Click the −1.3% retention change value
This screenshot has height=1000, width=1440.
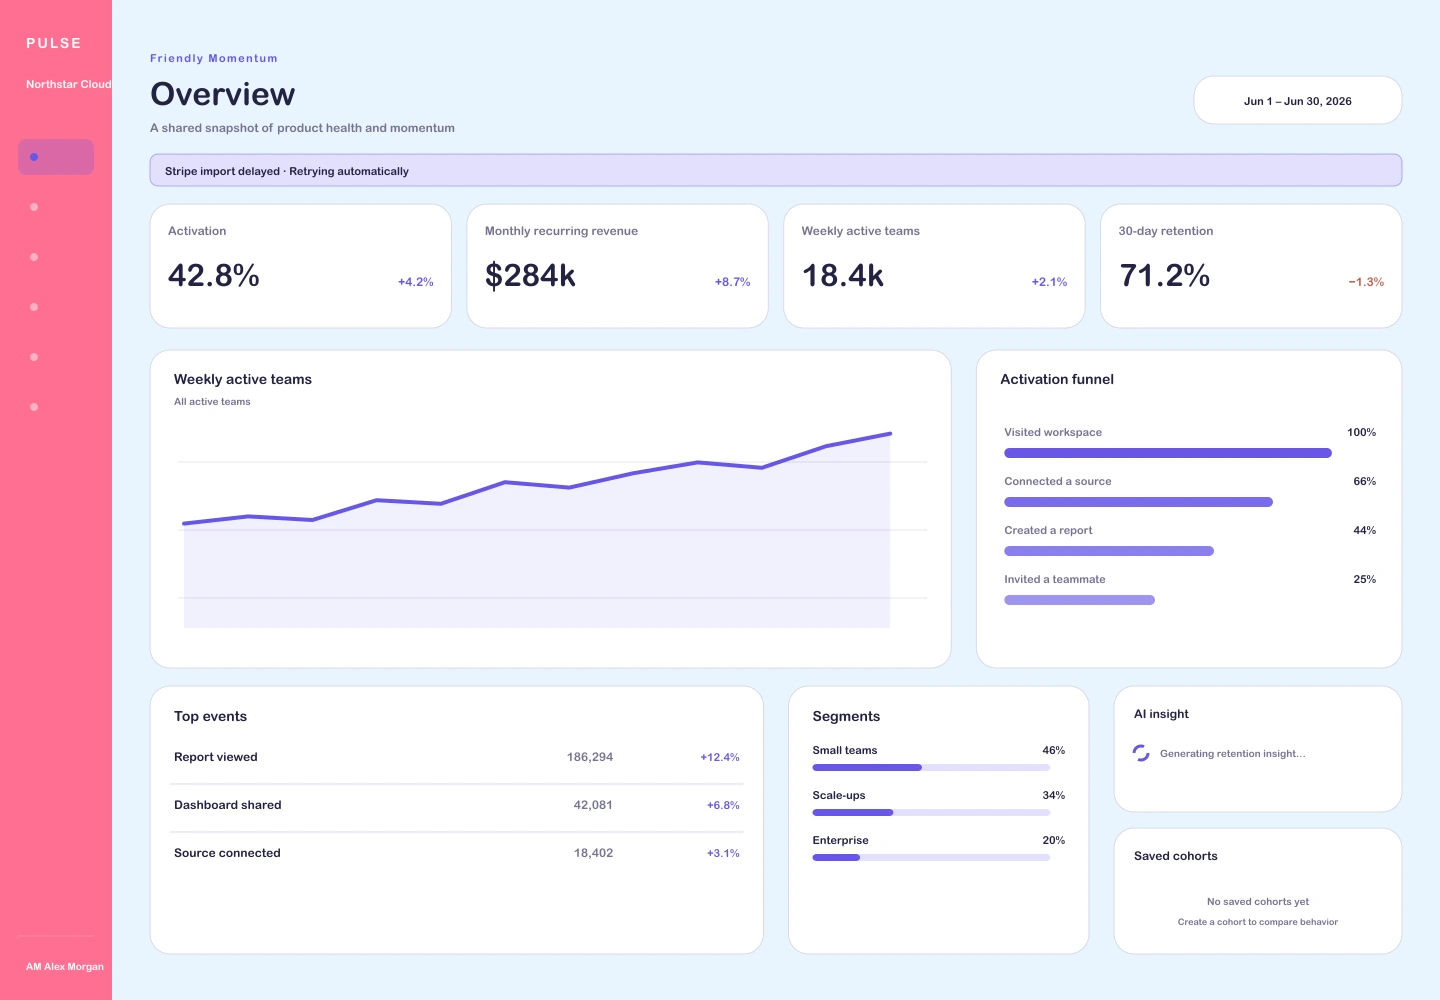tap(1366, 282)
